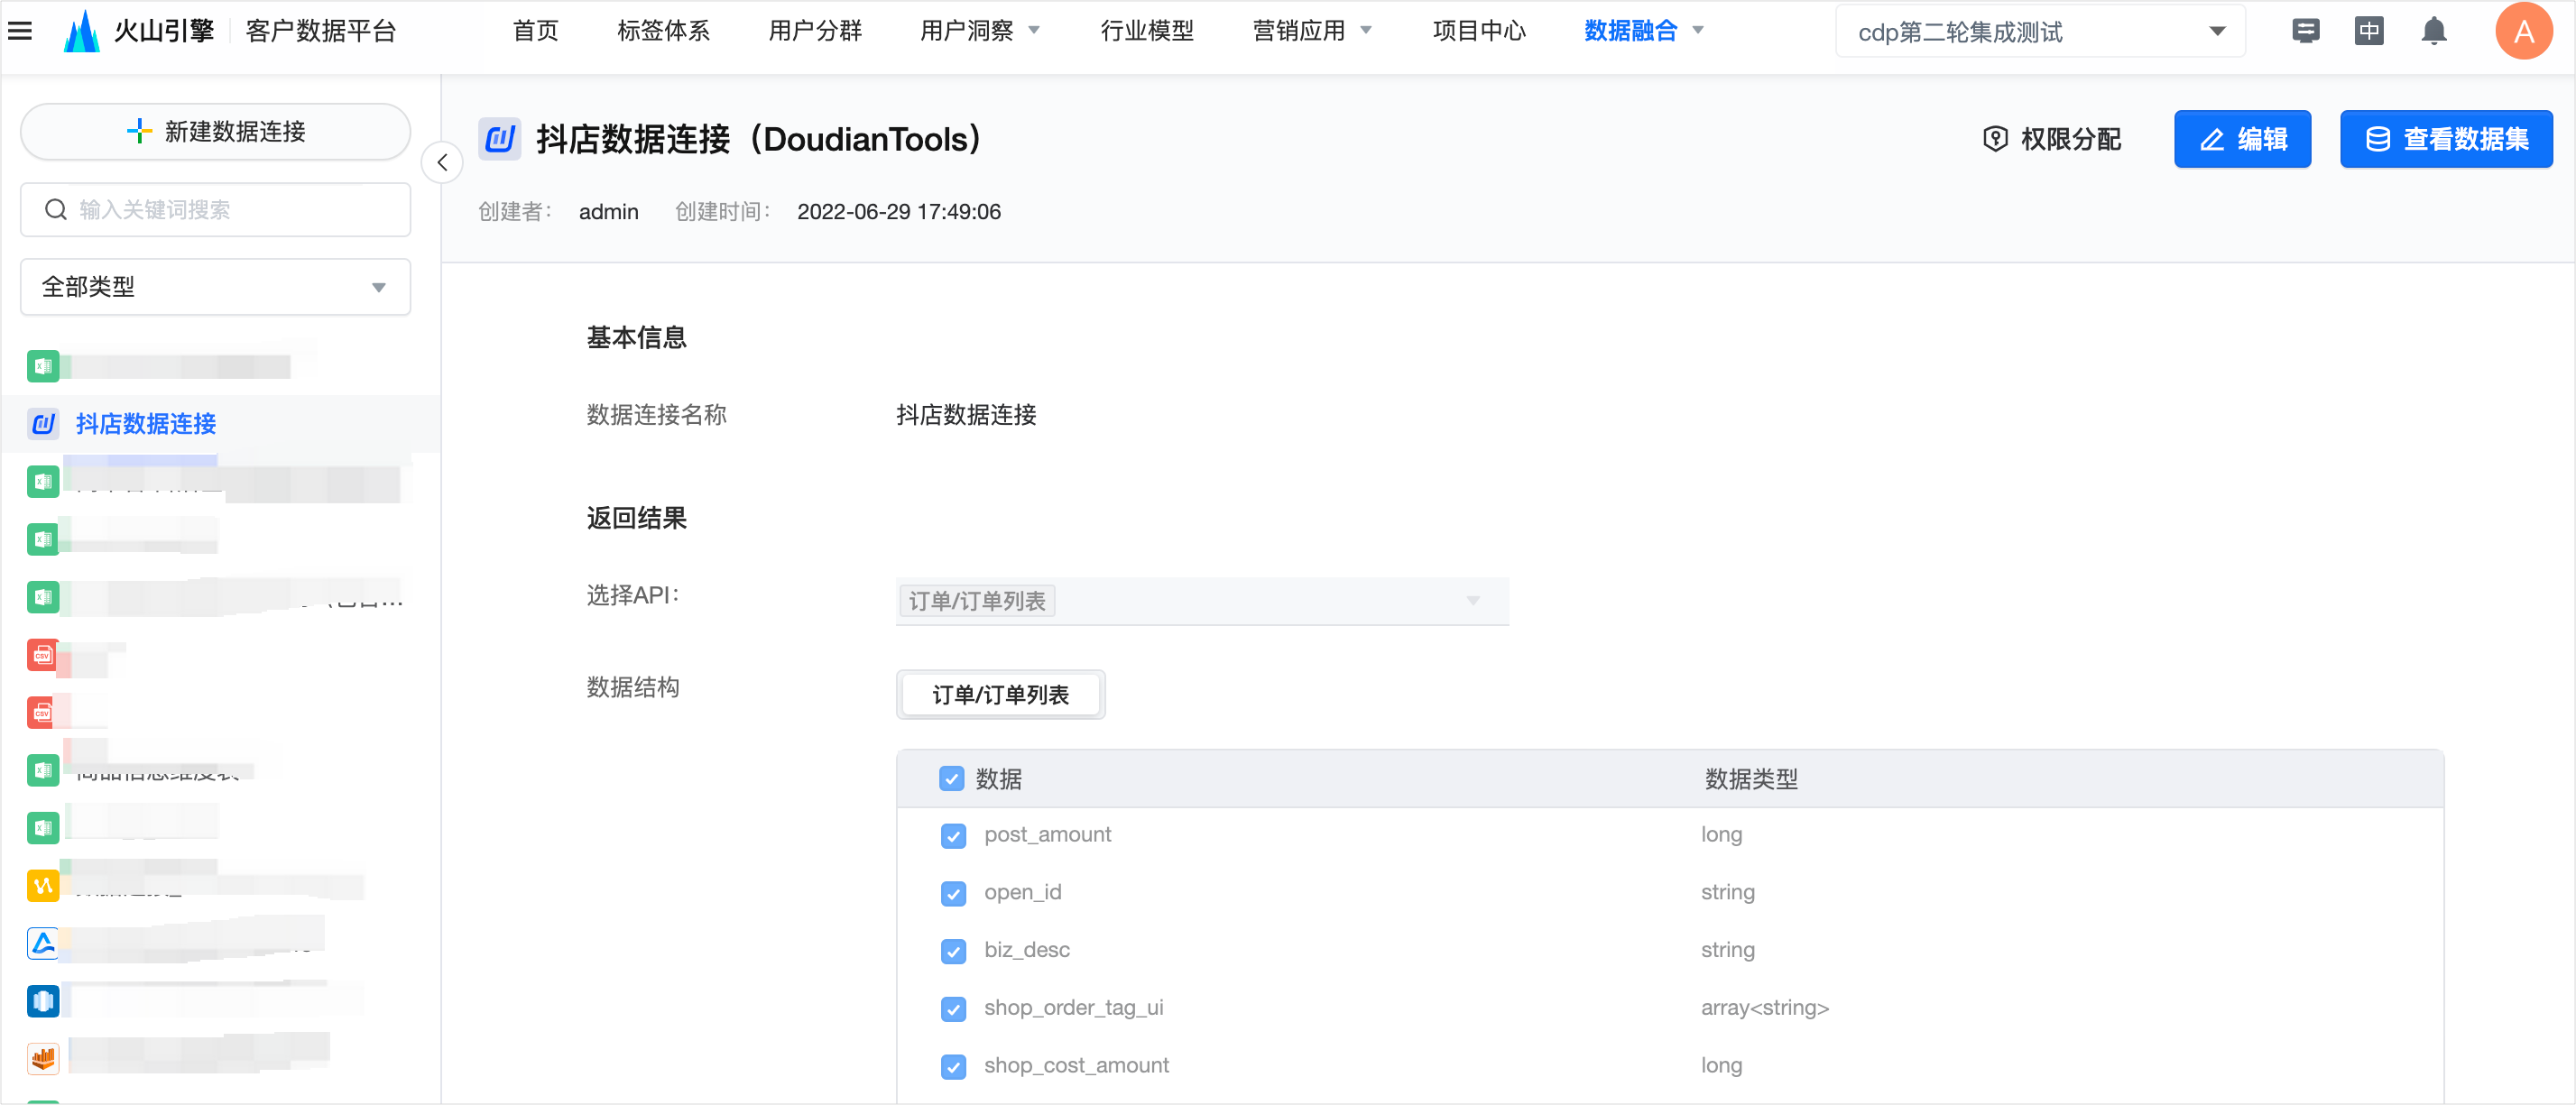The width and height of the screenshot is (2576, 1105).
Task: Click the 抖店数据连接 sidebar icon
Action: pos(43,424)
